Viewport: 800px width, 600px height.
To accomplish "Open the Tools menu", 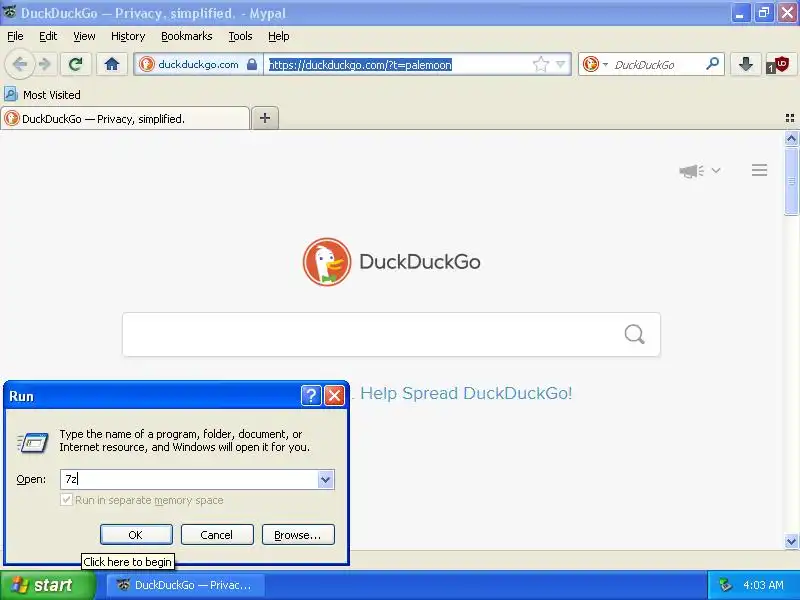I will tap(240, 36).
